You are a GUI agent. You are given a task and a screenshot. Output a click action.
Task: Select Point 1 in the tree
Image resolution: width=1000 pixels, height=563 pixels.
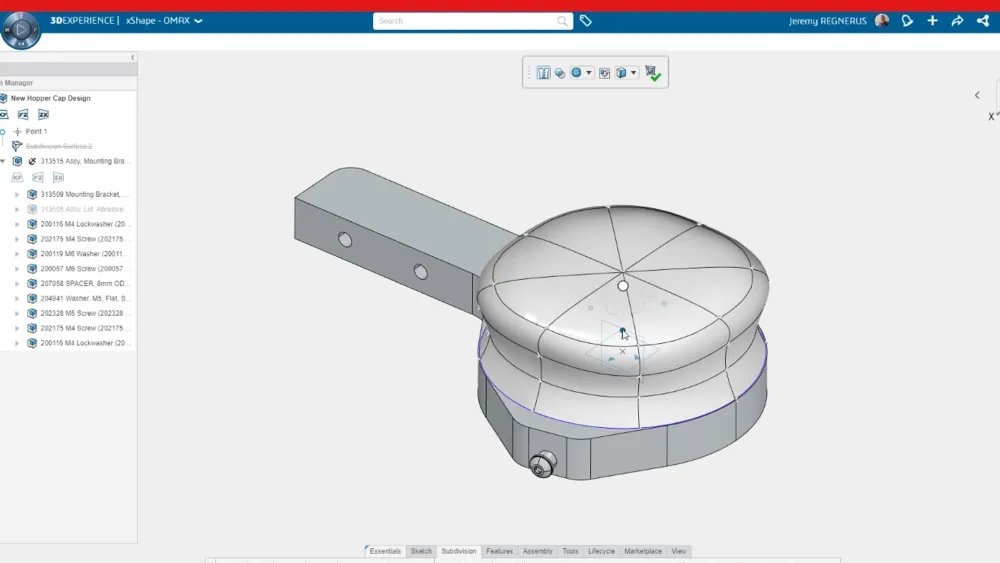(36, 131)
